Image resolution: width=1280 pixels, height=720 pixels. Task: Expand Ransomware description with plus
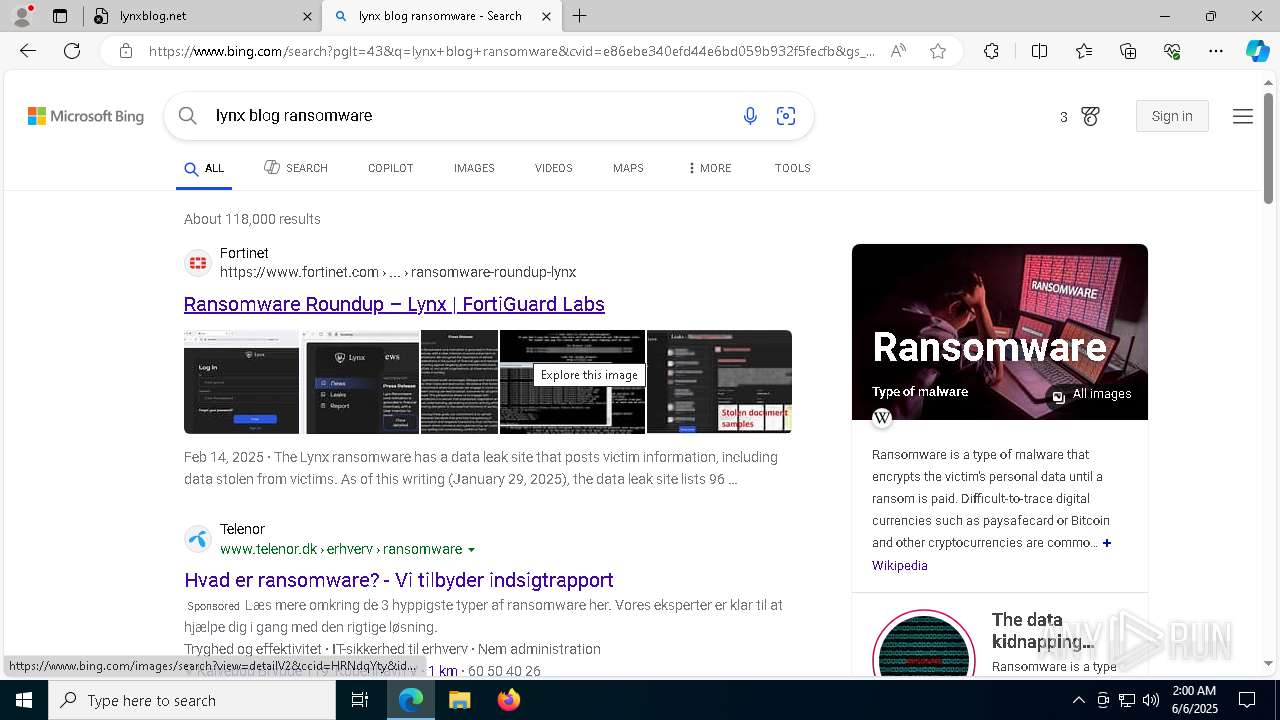(x=1107, y=543)
